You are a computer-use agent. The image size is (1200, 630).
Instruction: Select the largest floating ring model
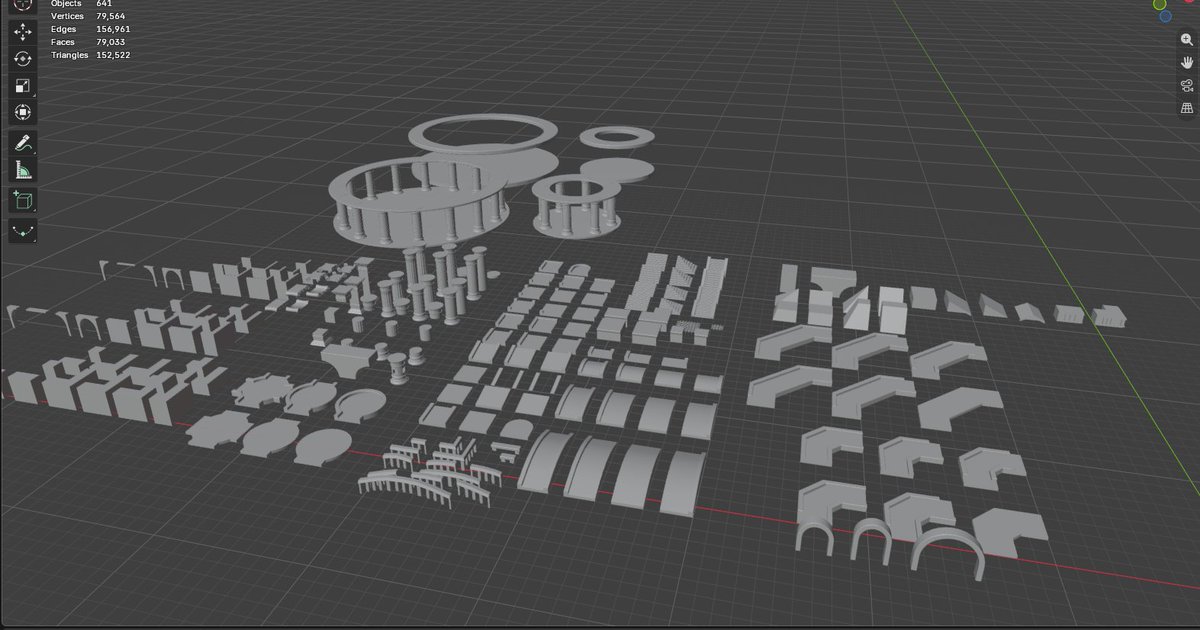[484, 134]
